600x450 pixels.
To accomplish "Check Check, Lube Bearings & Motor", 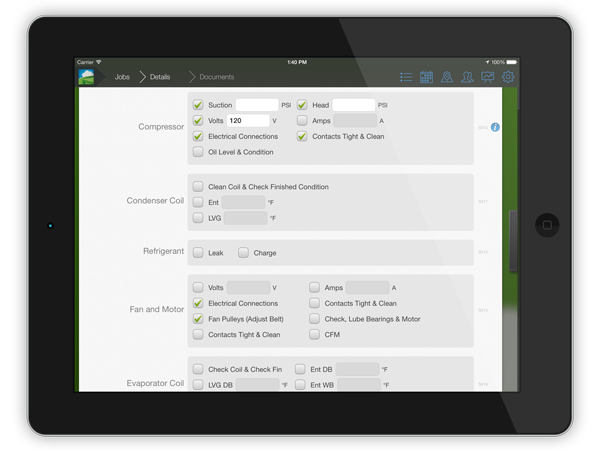I will (314, 318).
